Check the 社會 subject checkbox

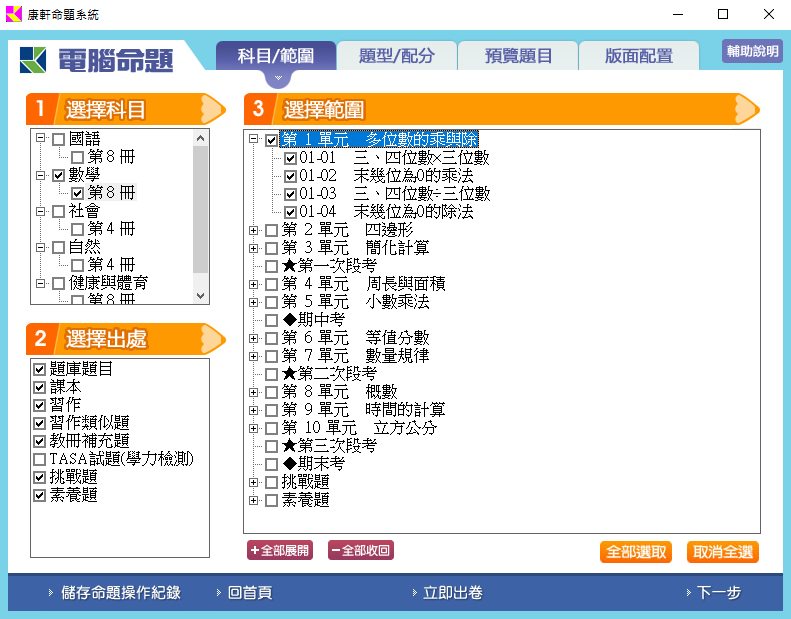[59, 211]
